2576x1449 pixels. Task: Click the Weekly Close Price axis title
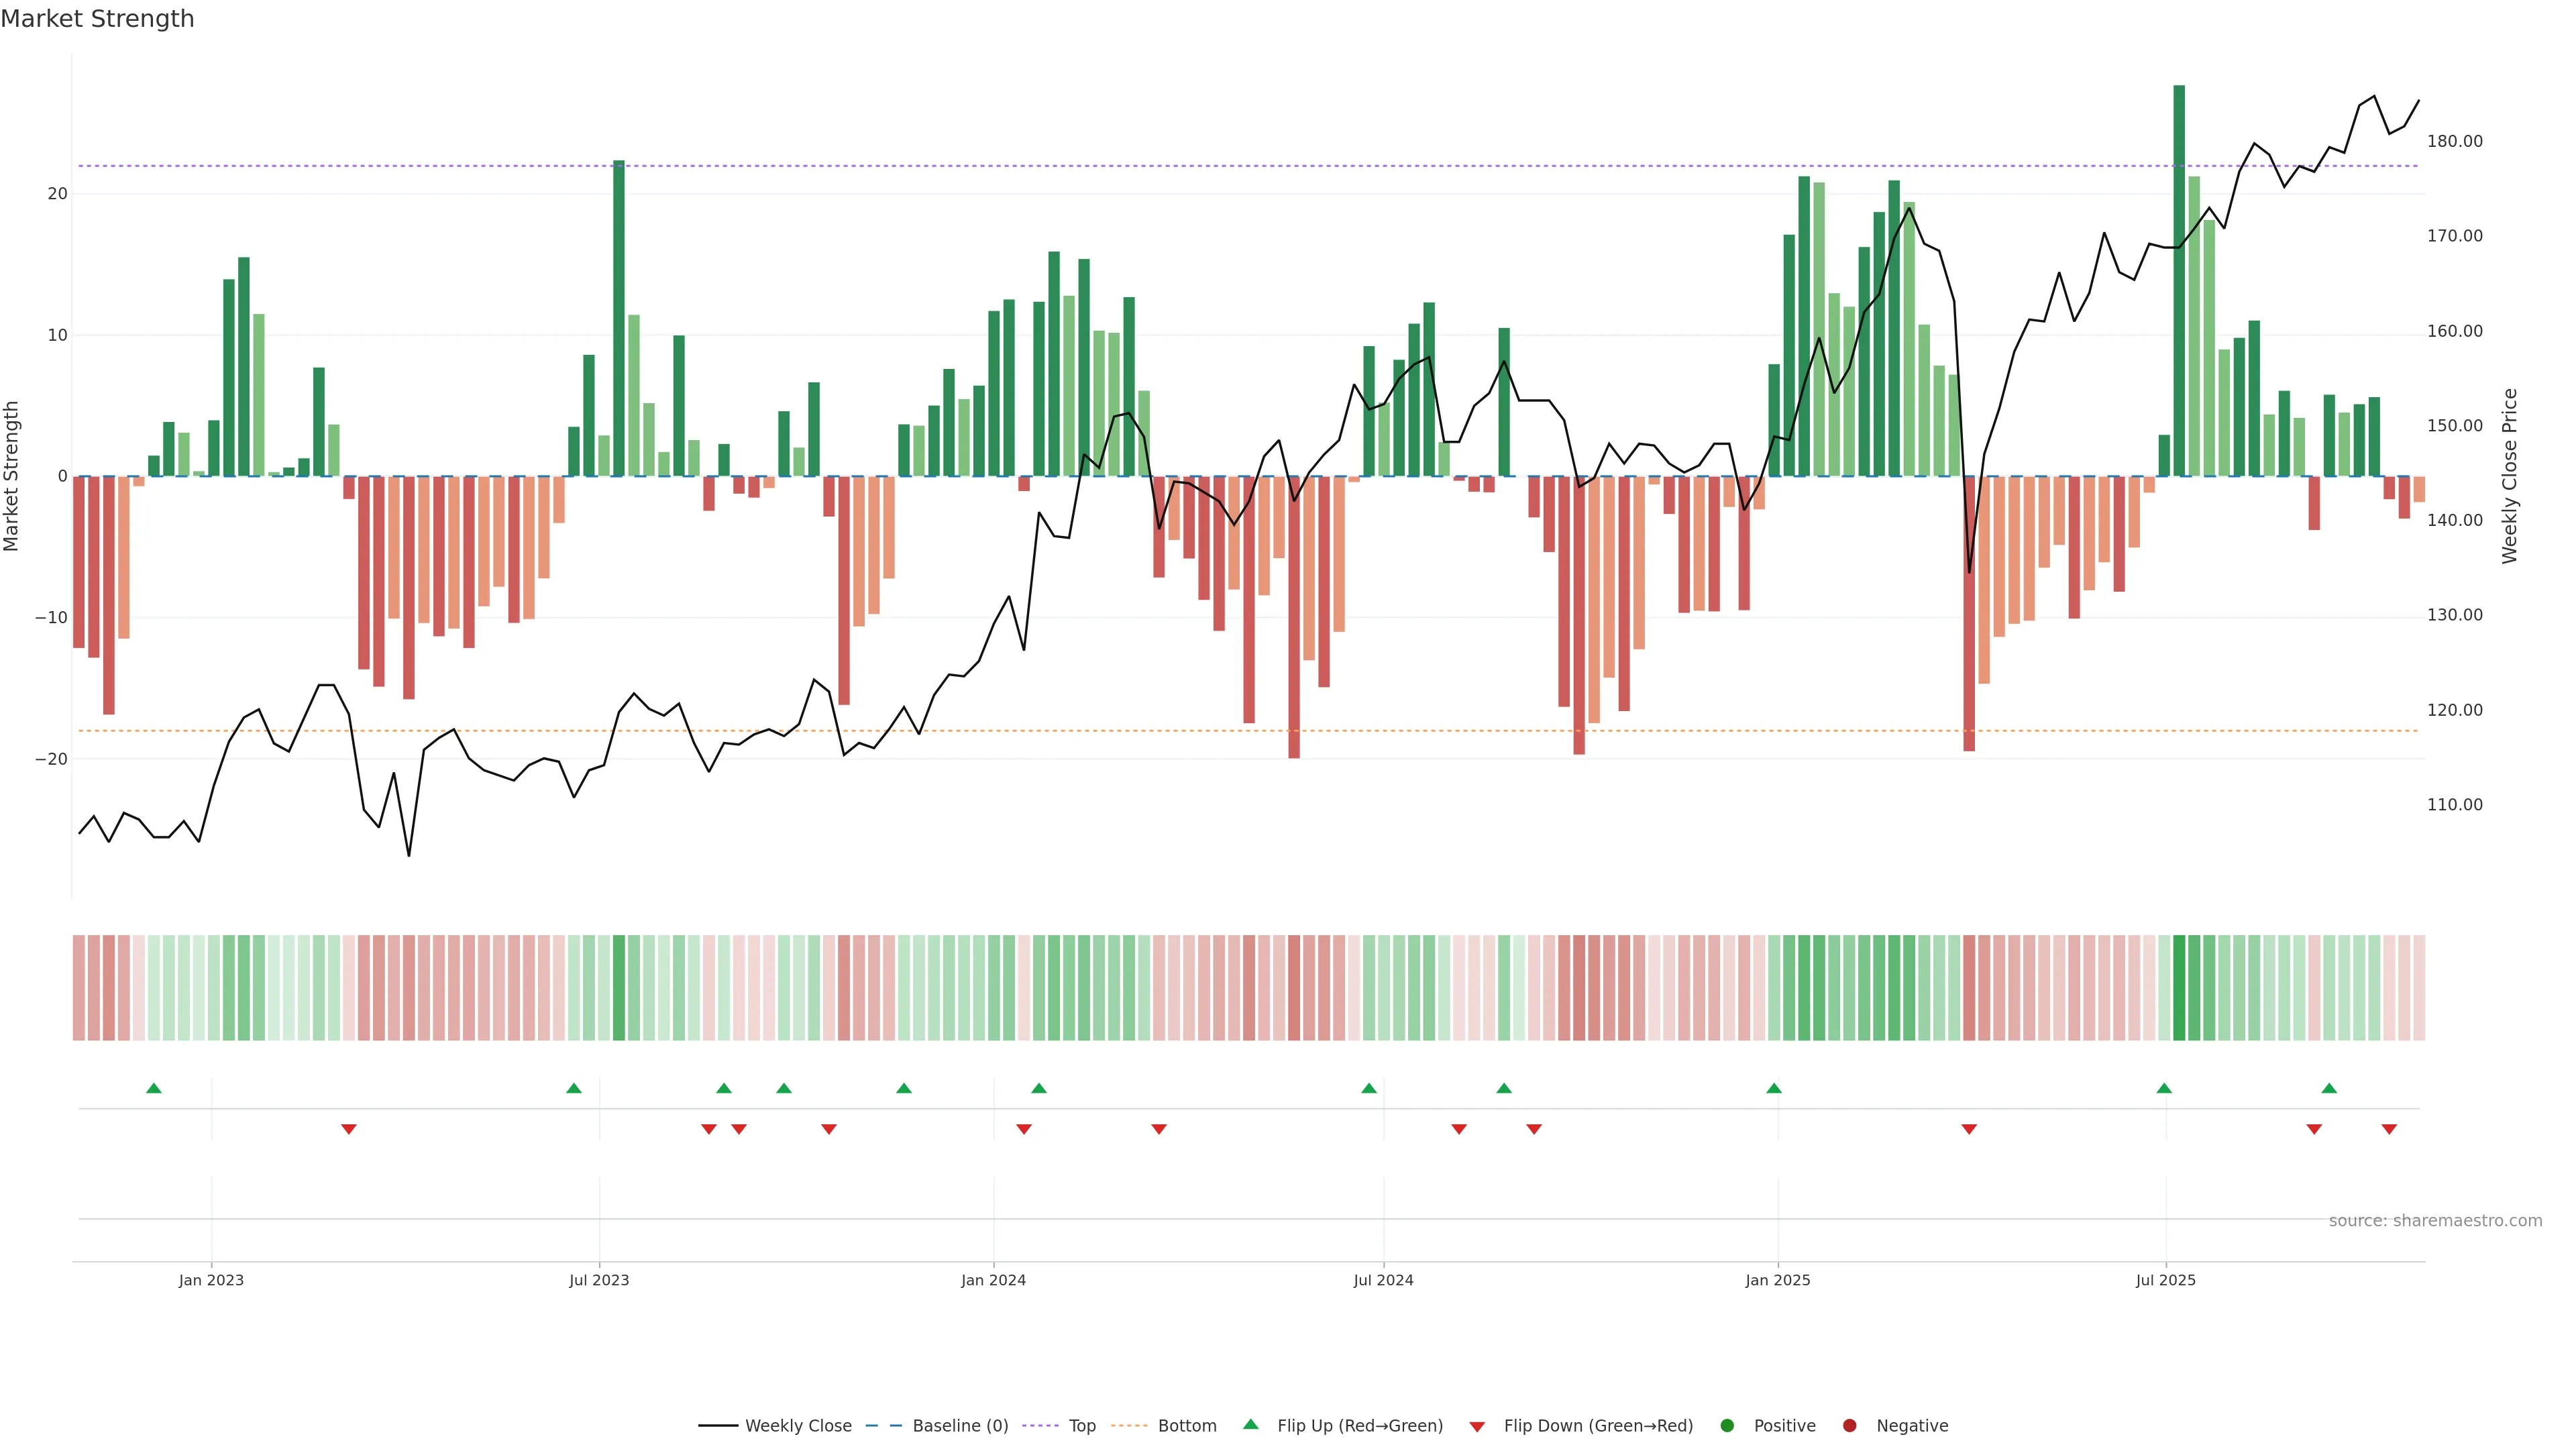point(2510,476)
